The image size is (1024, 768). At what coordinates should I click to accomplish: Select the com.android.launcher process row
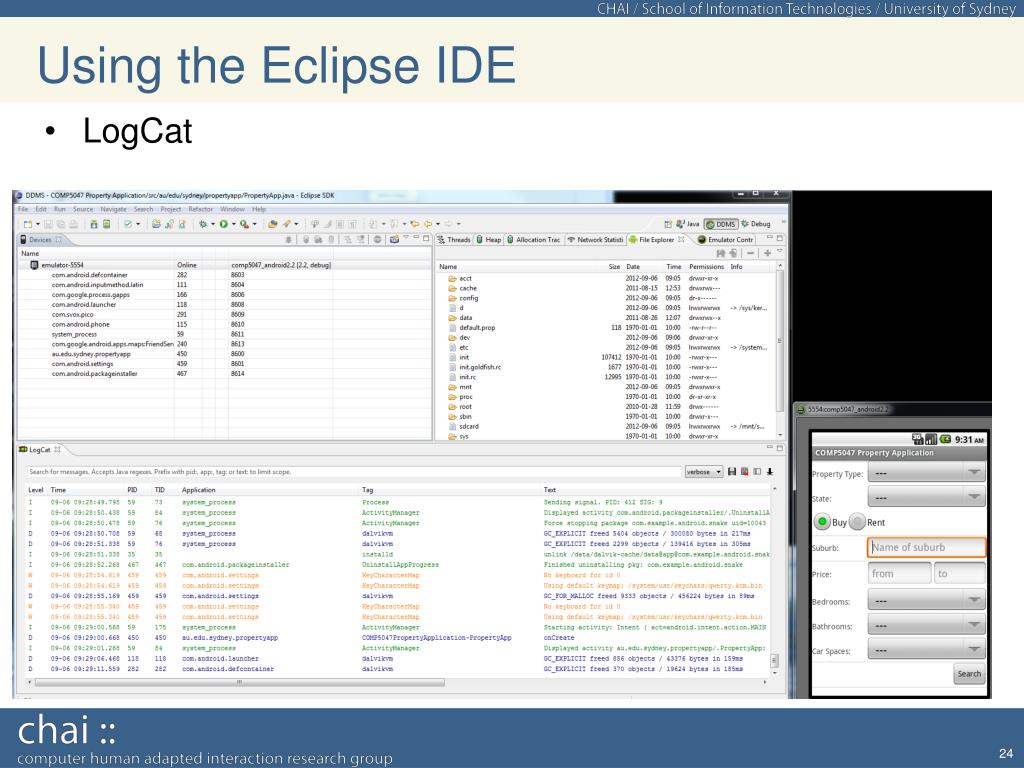(225, 304)
